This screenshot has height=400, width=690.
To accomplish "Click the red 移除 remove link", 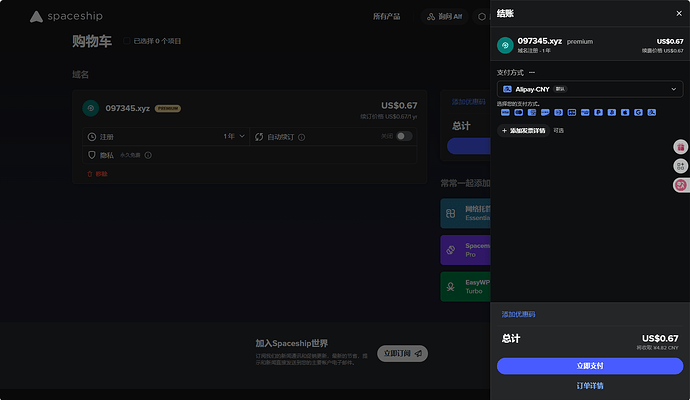I will (x=97, y=174).
